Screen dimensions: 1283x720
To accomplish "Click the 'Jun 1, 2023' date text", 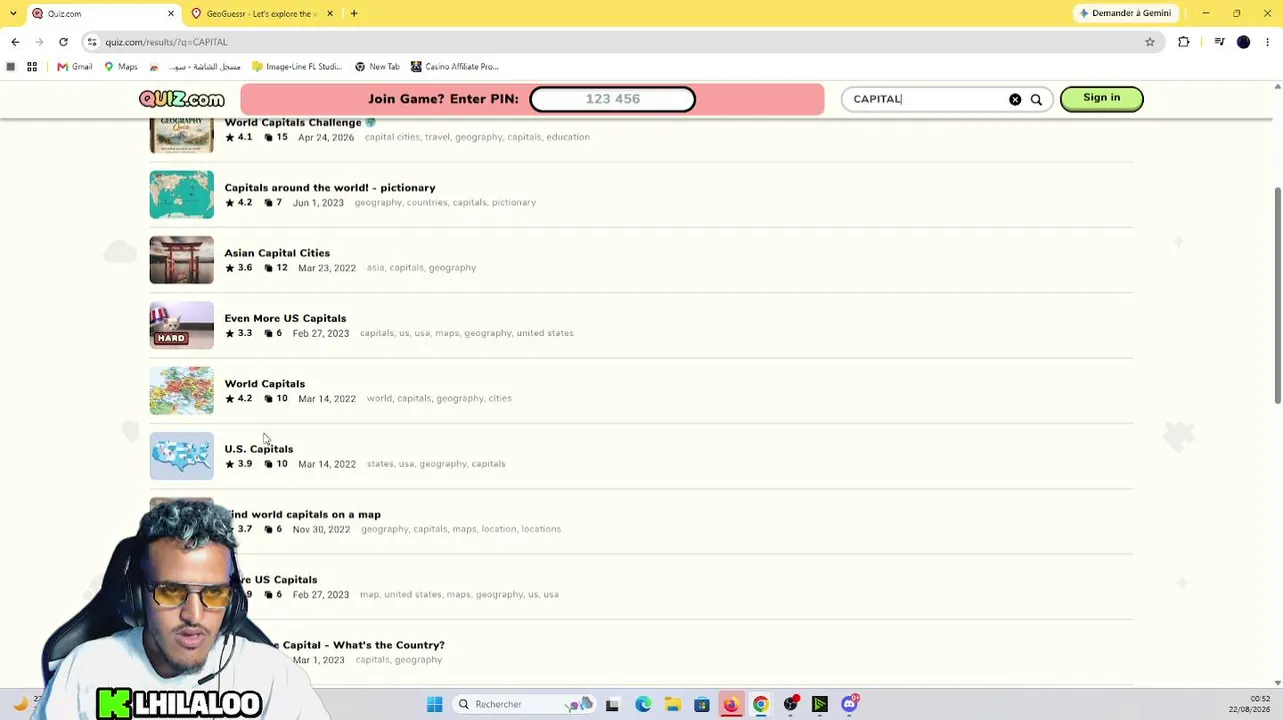I will pos(318,203).
